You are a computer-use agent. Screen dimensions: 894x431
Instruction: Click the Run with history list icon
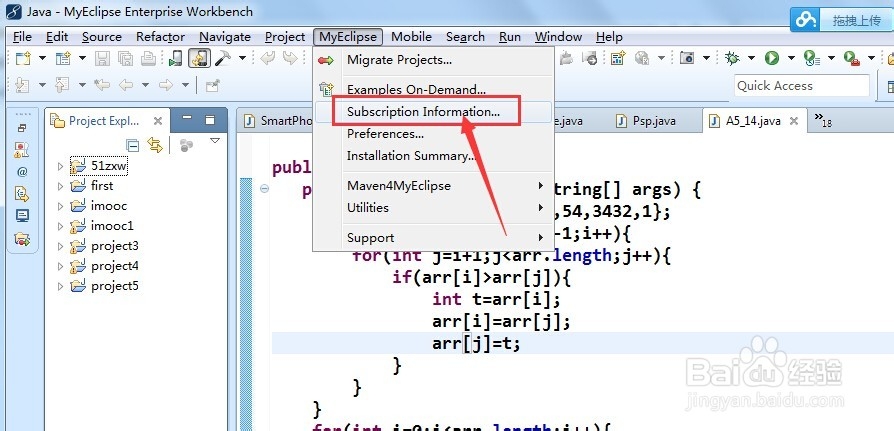click(x=812, y=58)
